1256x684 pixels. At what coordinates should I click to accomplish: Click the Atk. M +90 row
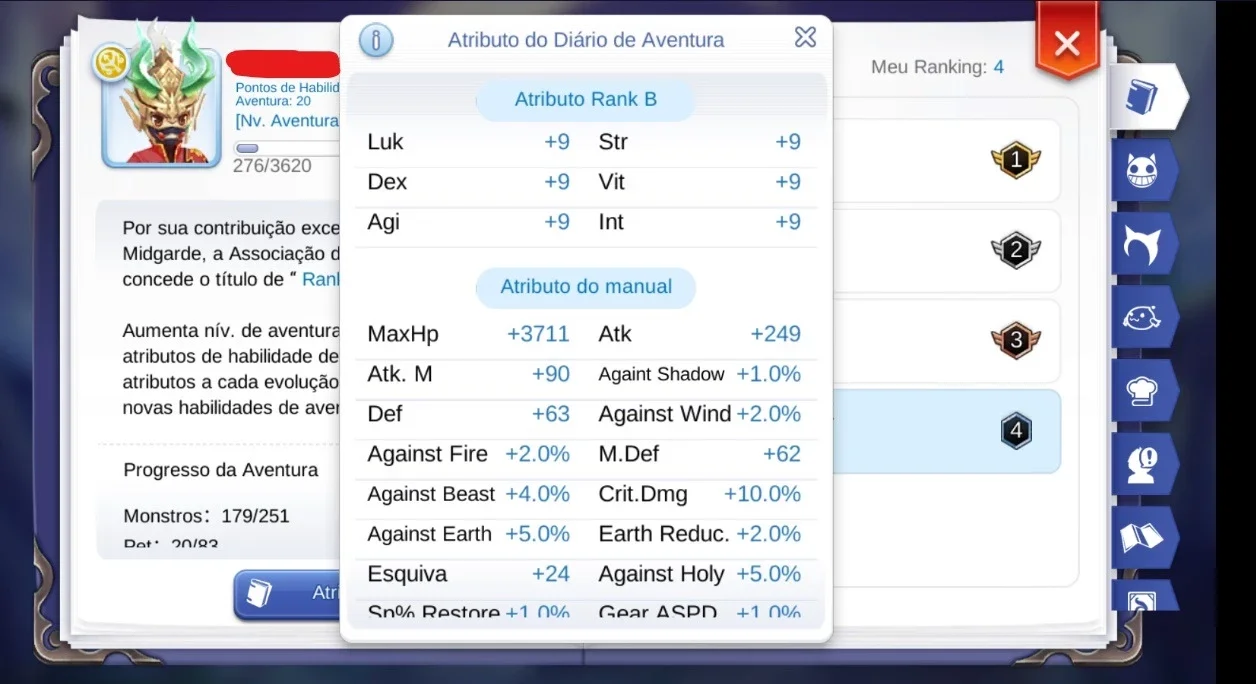(x=469, y=374)
